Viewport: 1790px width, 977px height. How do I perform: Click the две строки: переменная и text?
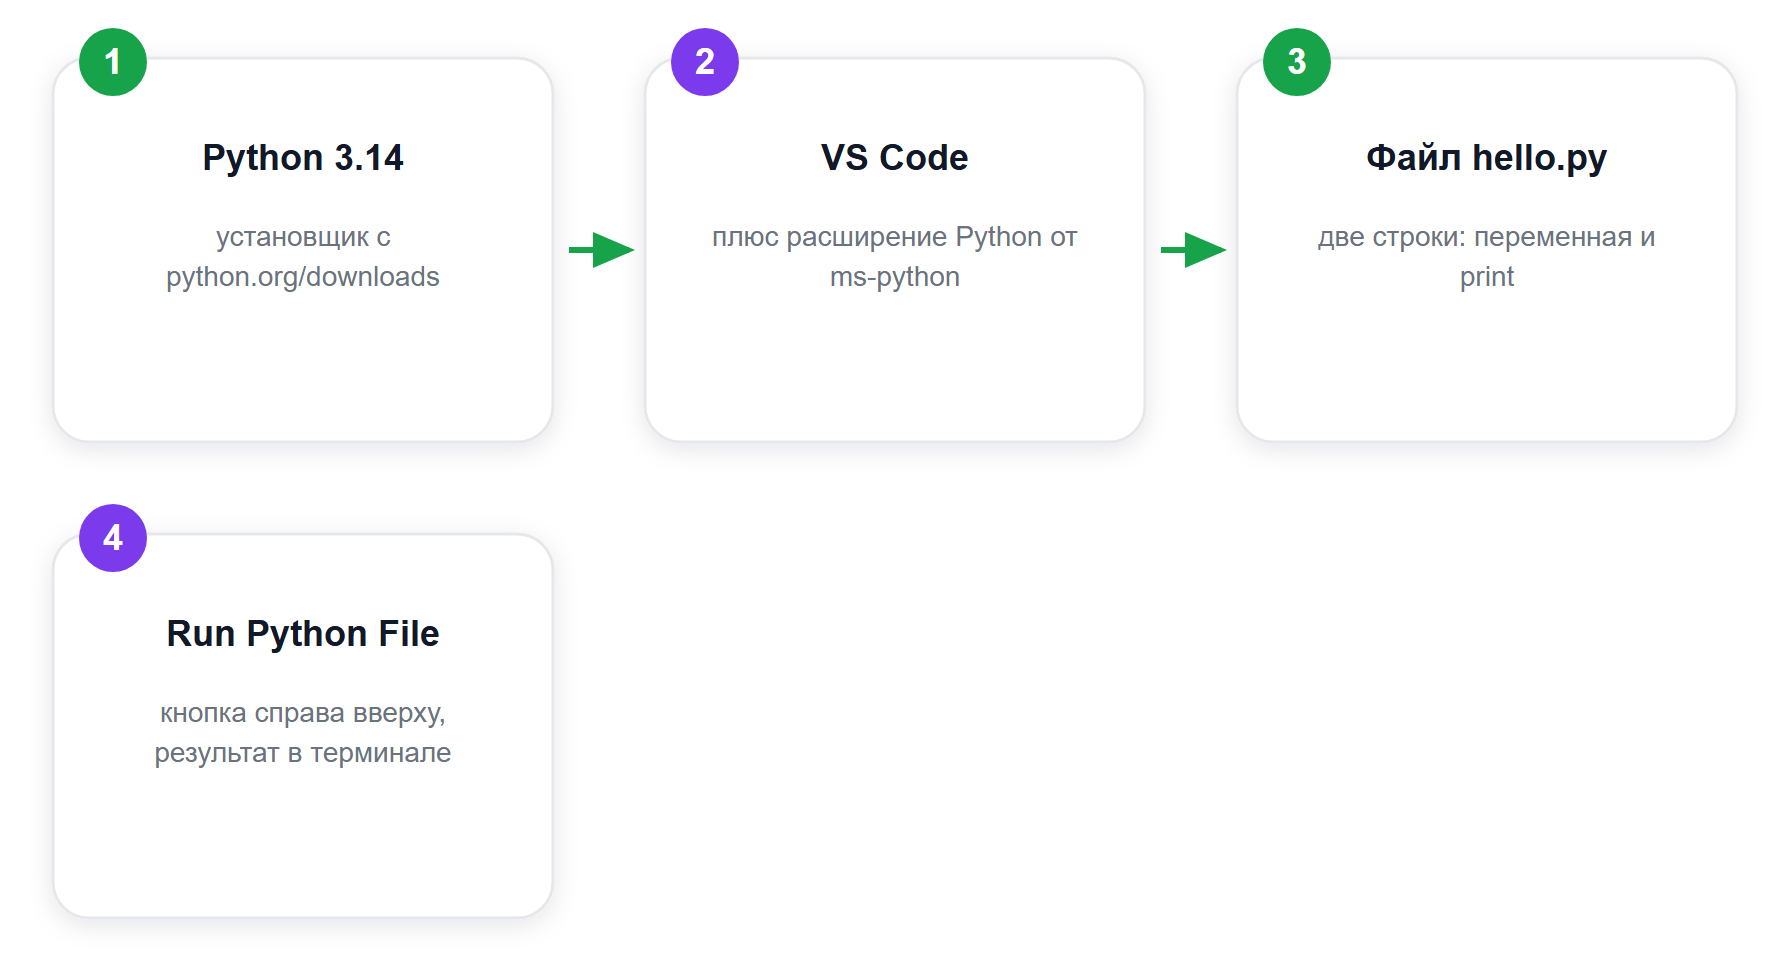tap(1487, 237)
